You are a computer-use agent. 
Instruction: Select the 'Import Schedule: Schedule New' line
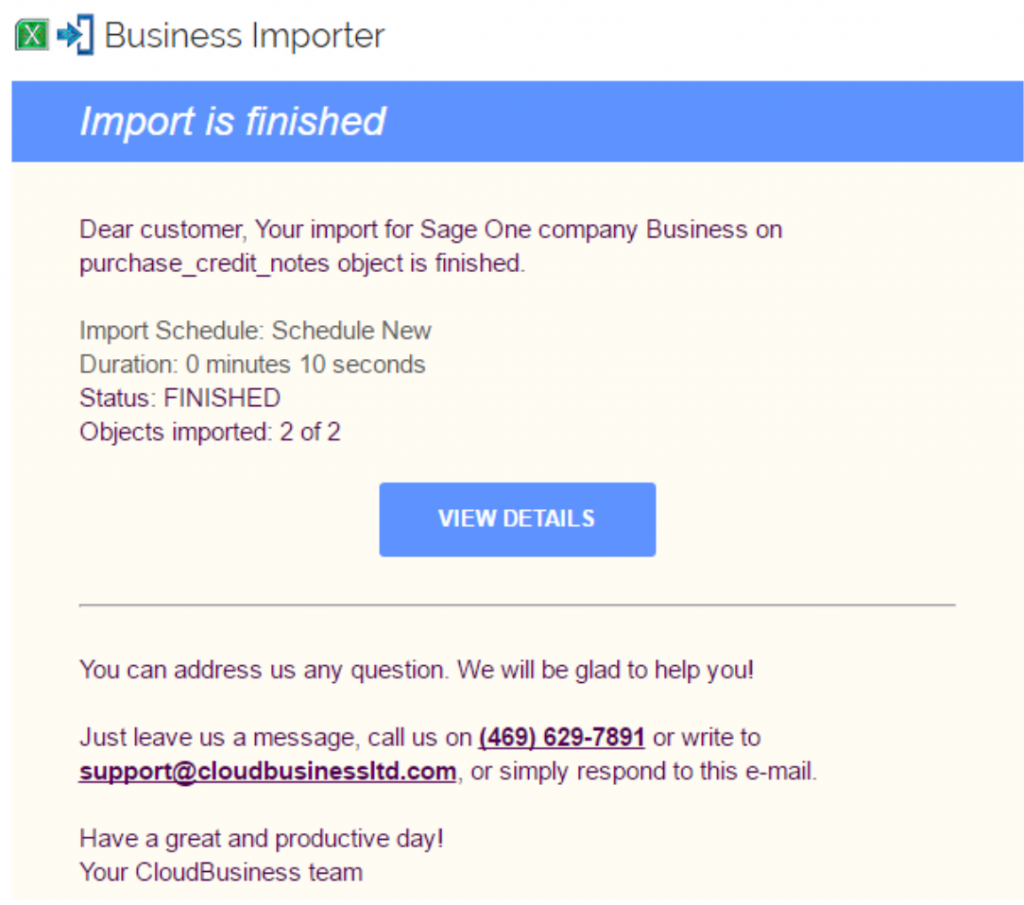(255, 330)
